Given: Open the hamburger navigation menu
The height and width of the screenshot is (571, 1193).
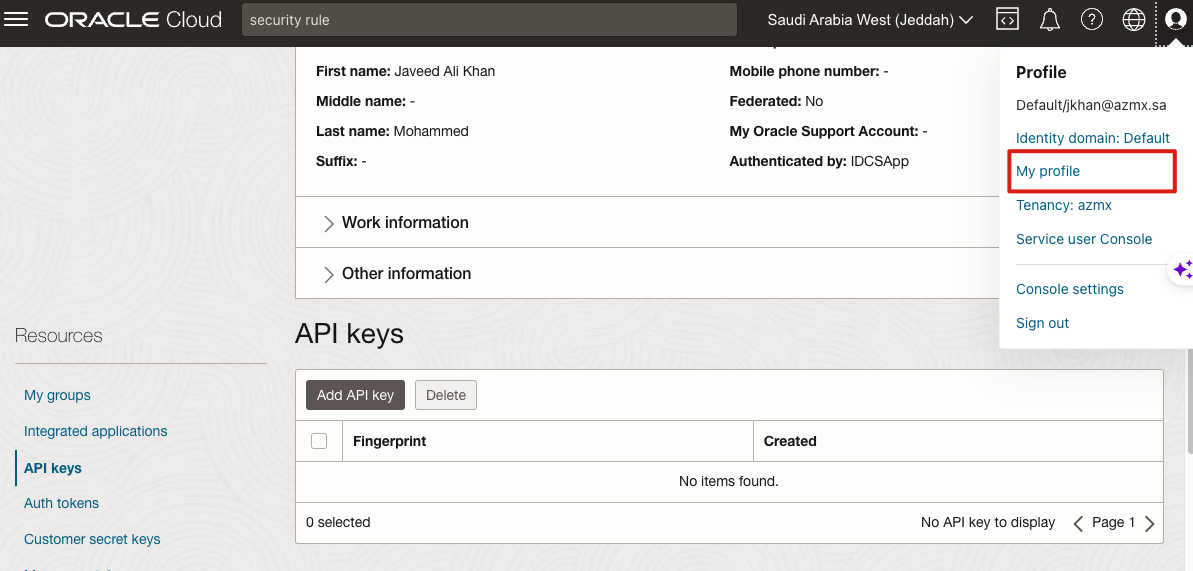Looking at the screenshot, I should 17,20.
